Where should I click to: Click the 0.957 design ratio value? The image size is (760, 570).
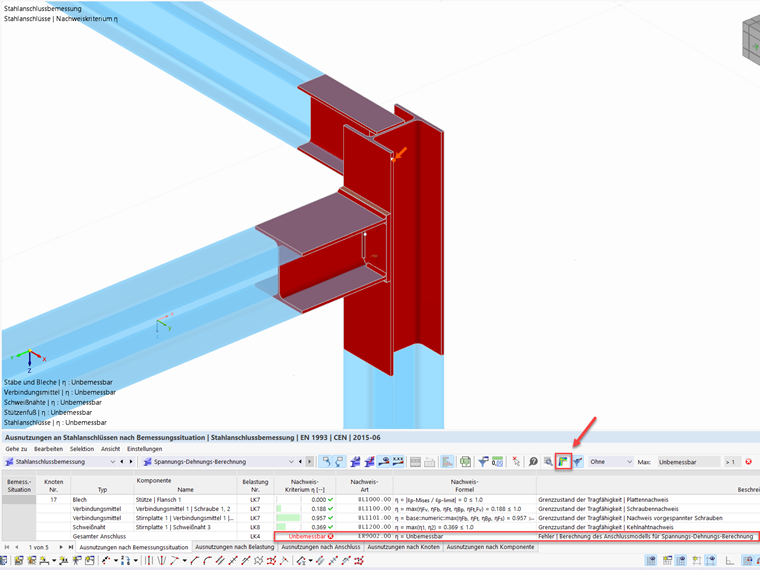318,518
